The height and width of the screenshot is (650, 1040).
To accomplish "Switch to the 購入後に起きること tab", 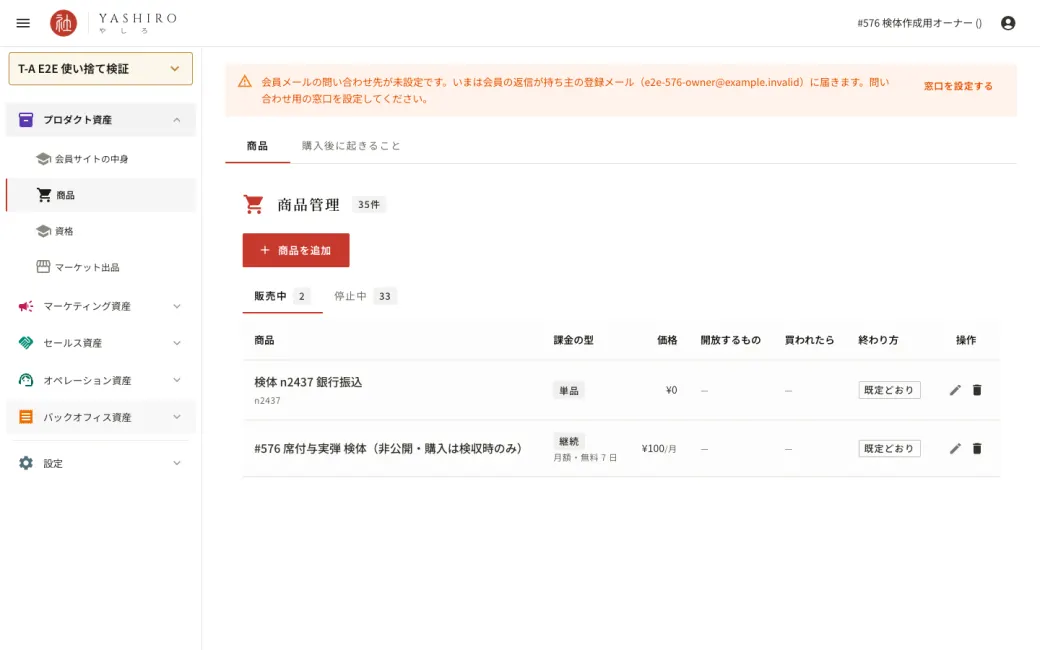I will (351, 146).
